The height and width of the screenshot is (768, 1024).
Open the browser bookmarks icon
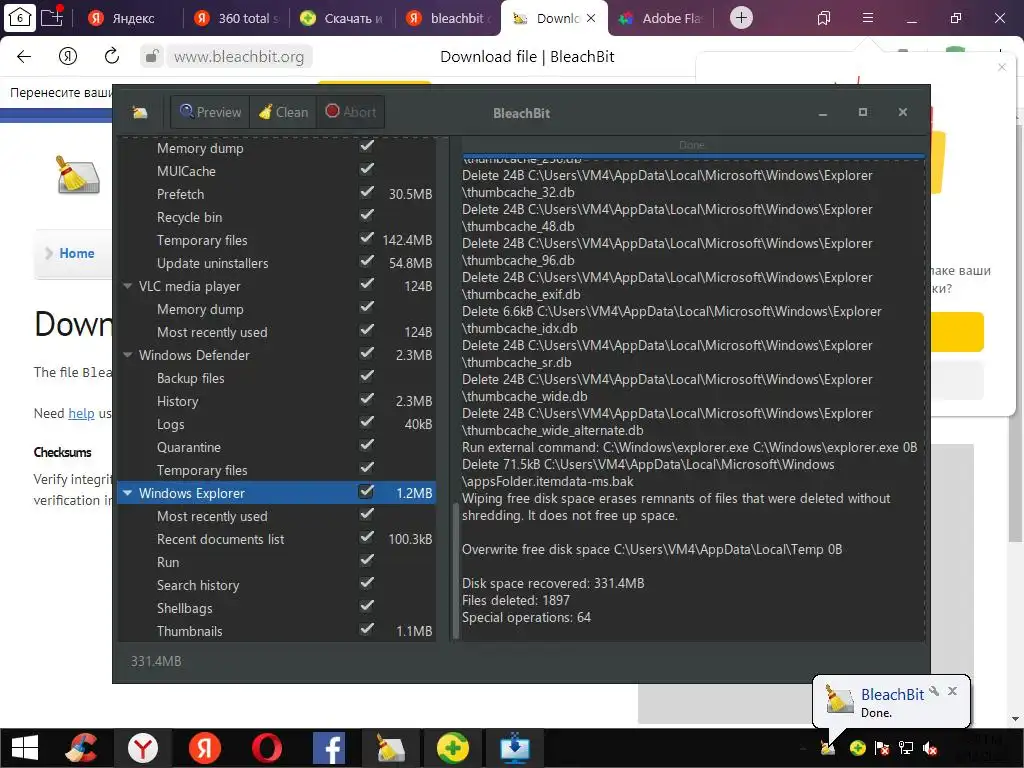pos(824,18)
